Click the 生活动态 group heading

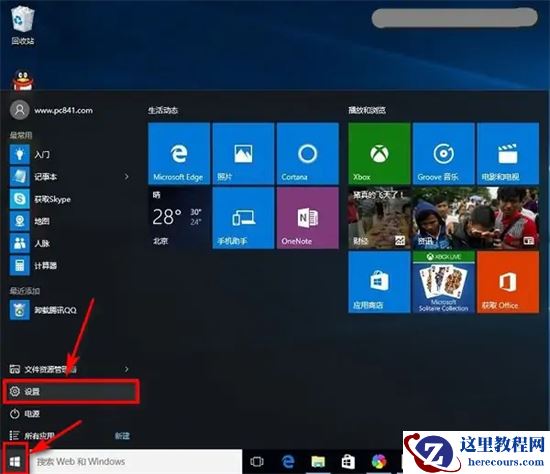pos(163,111)
